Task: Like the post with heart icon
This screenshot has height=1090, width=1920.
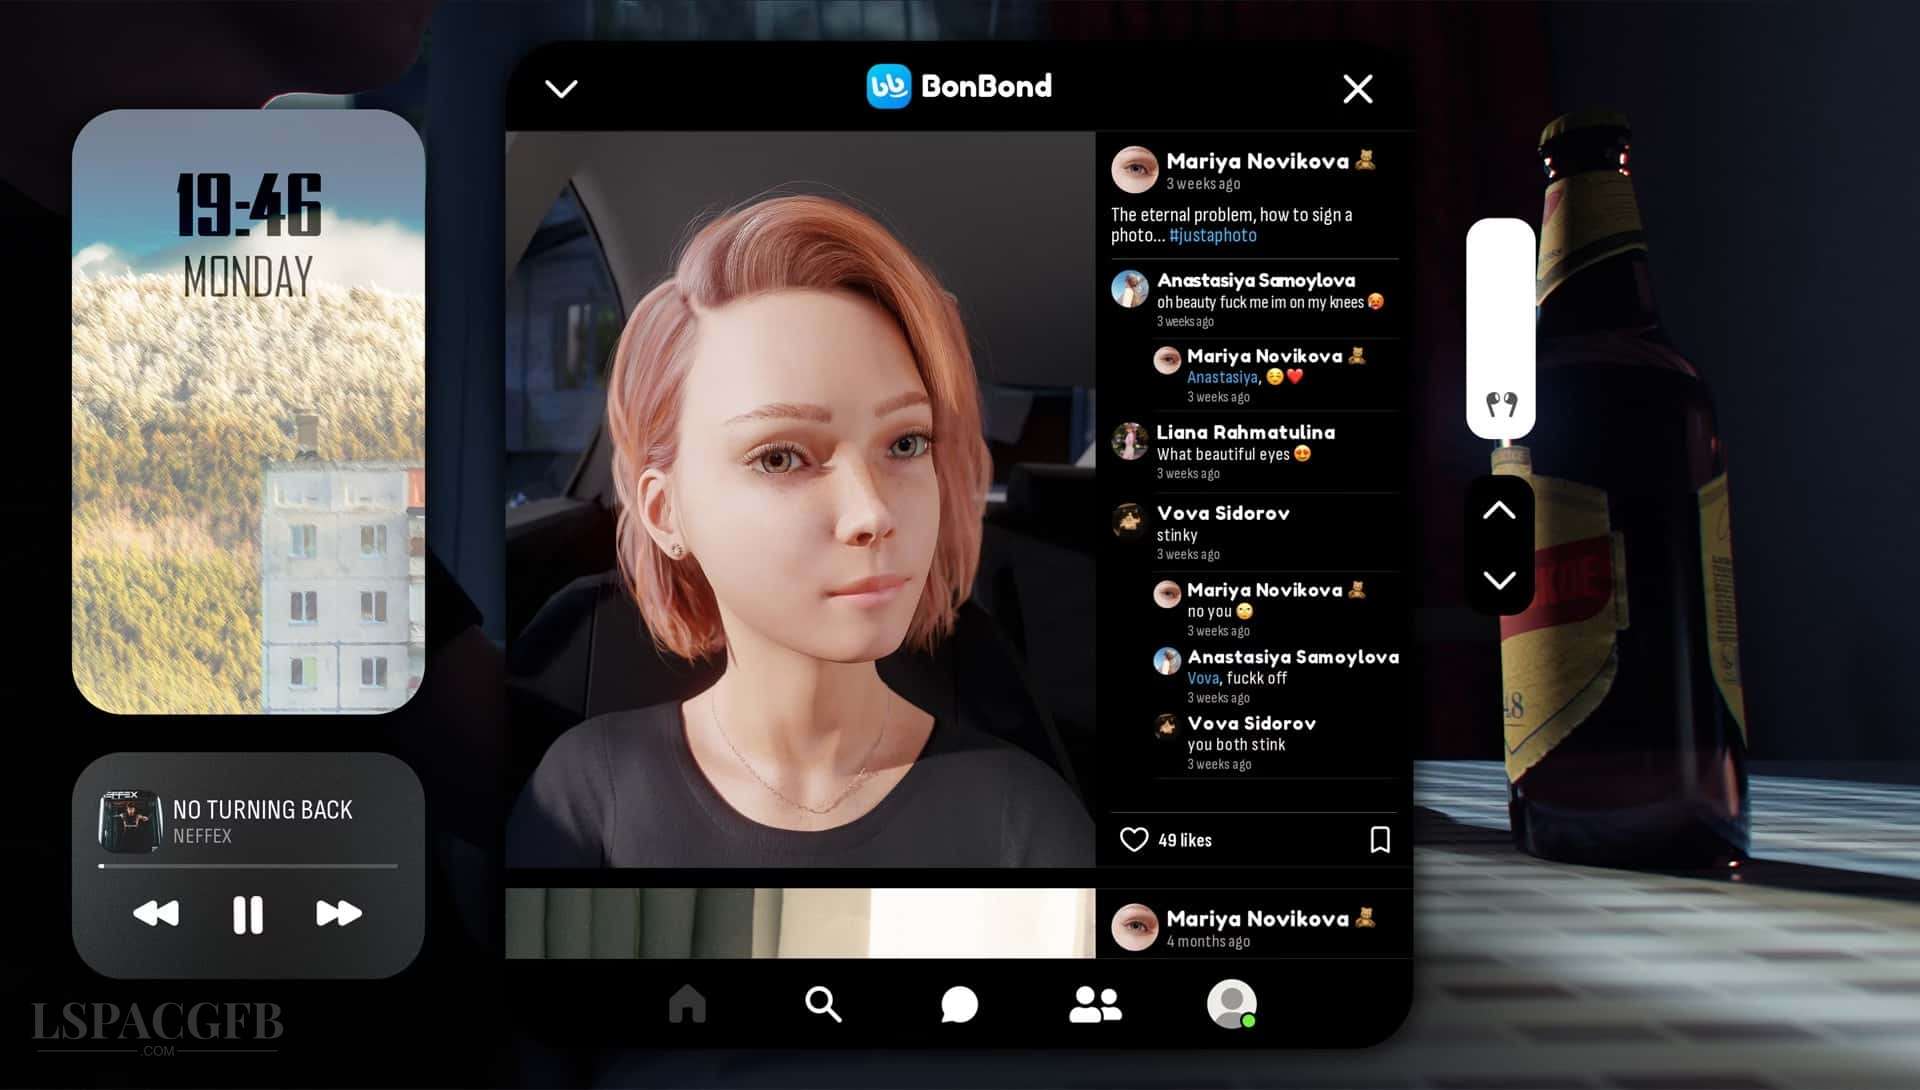Action: (x=1133, y=840)
